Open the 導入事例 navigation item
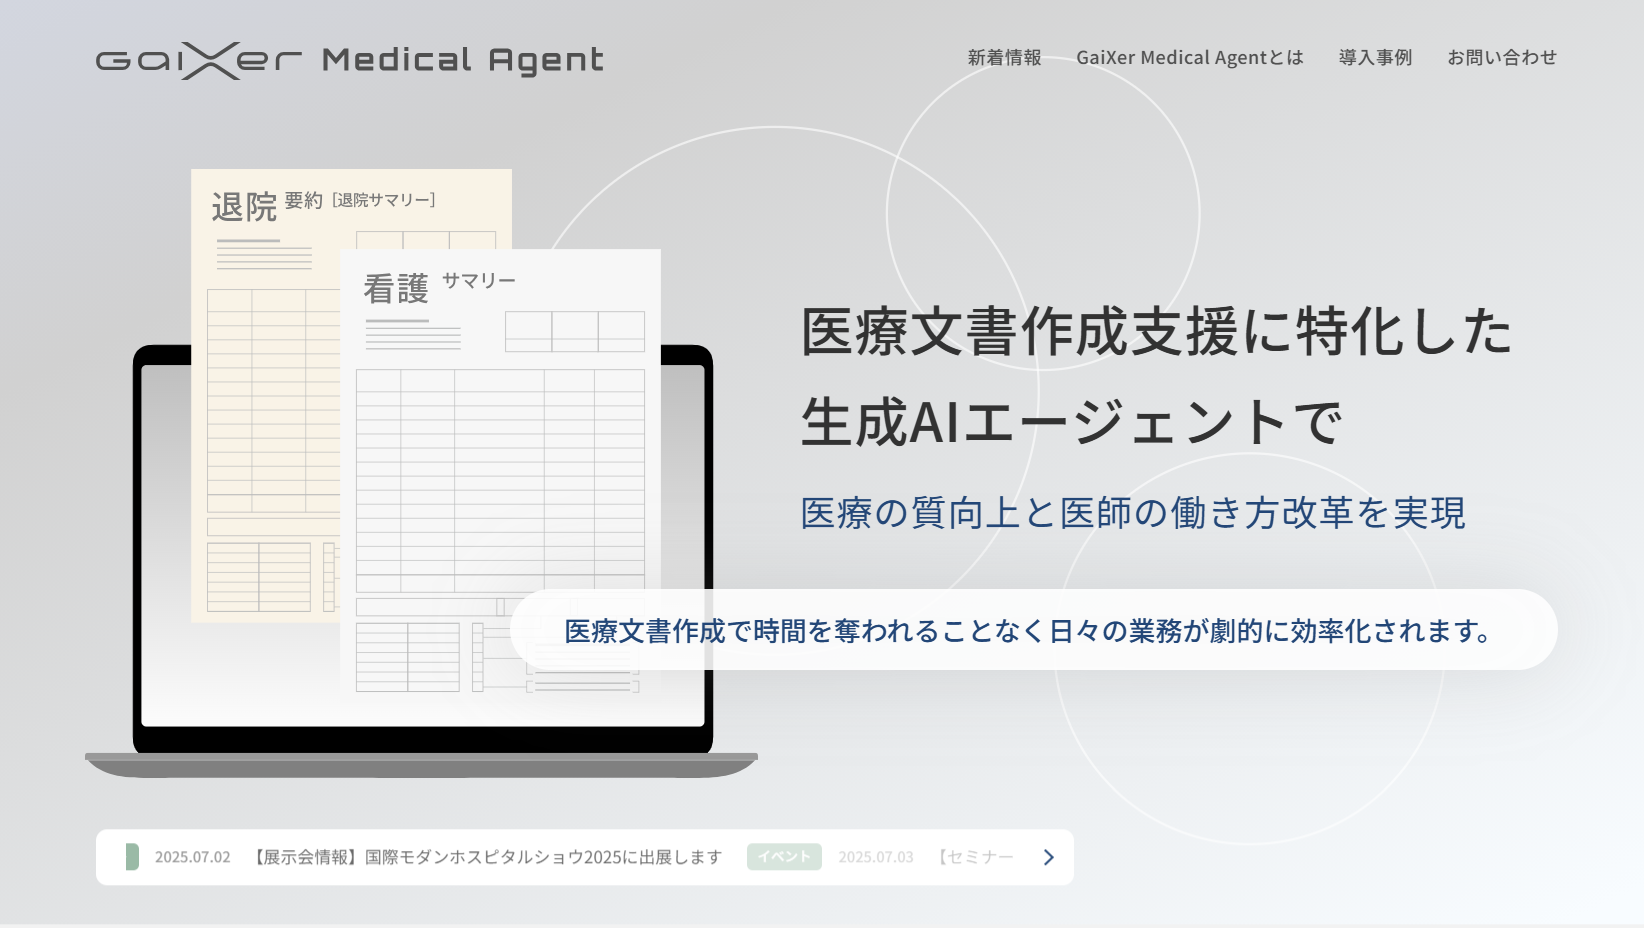Viewport: 1644px width, 928px height. [1375, 58]
